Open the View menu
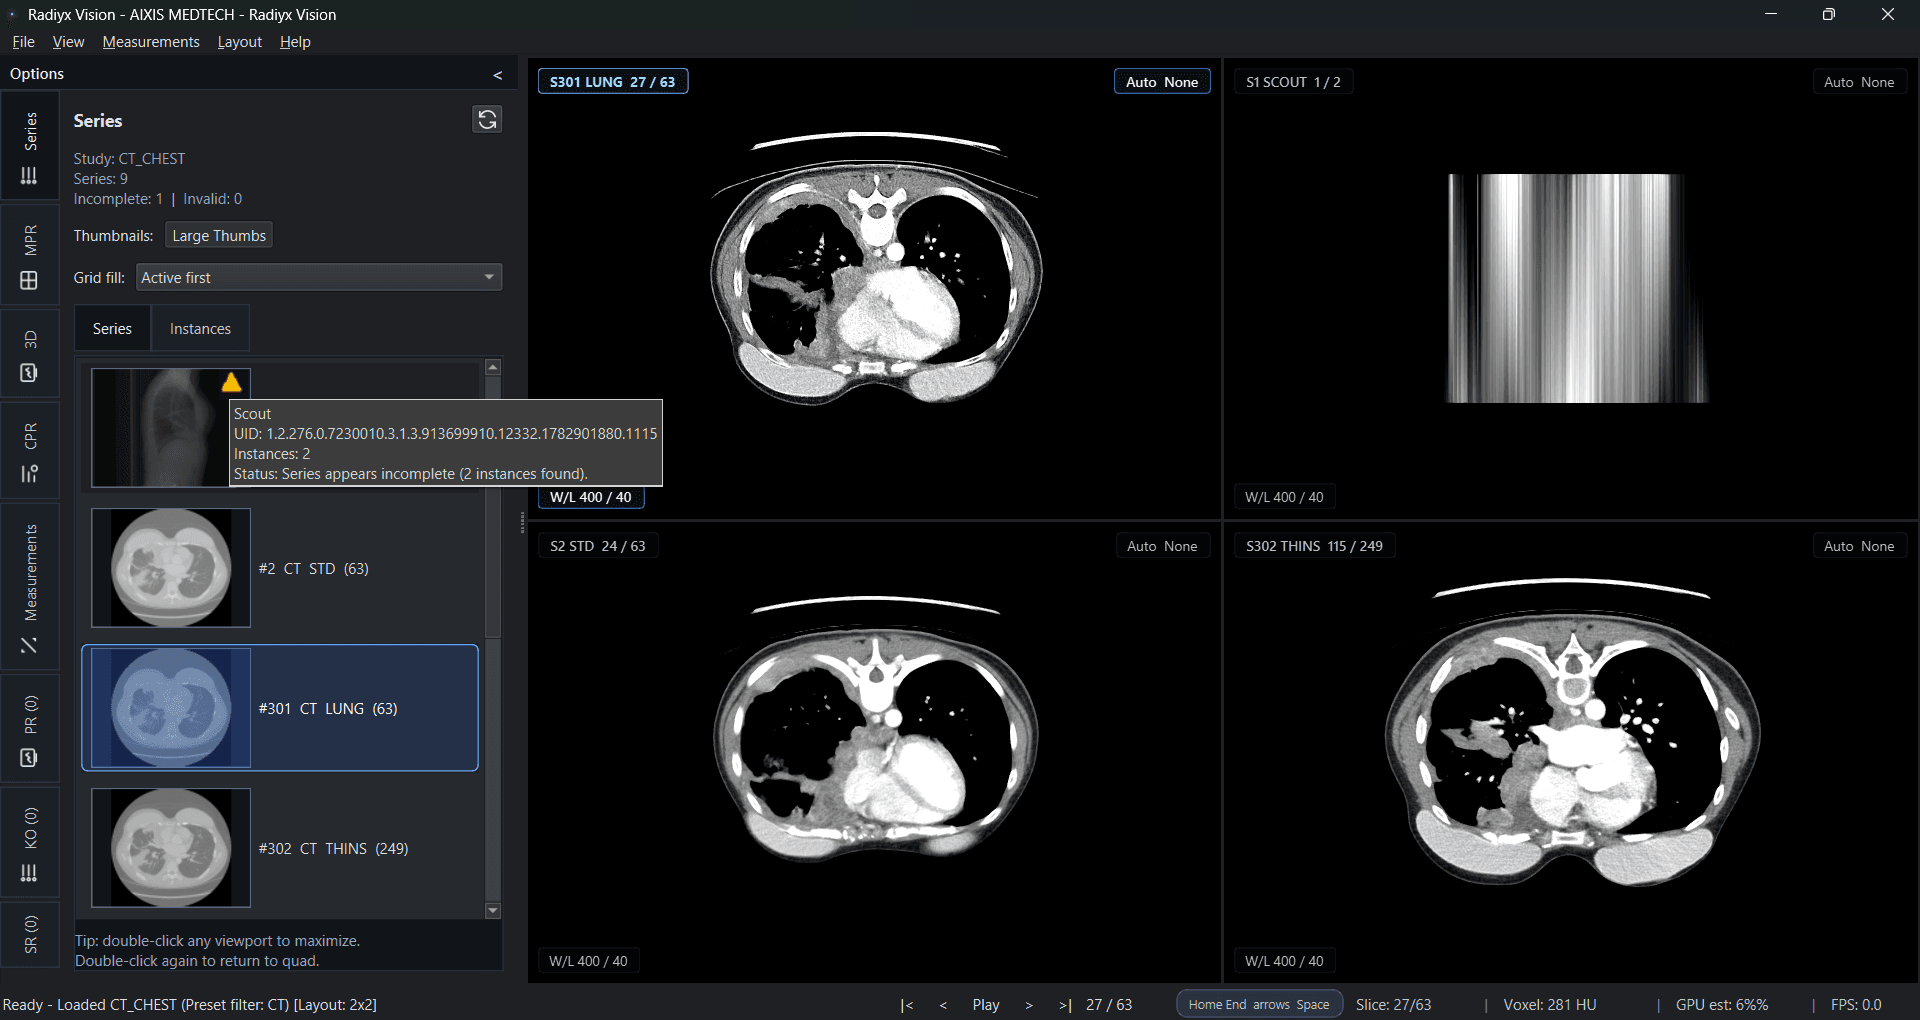This screenshot has height=1020, width=1920. (68, 42)
